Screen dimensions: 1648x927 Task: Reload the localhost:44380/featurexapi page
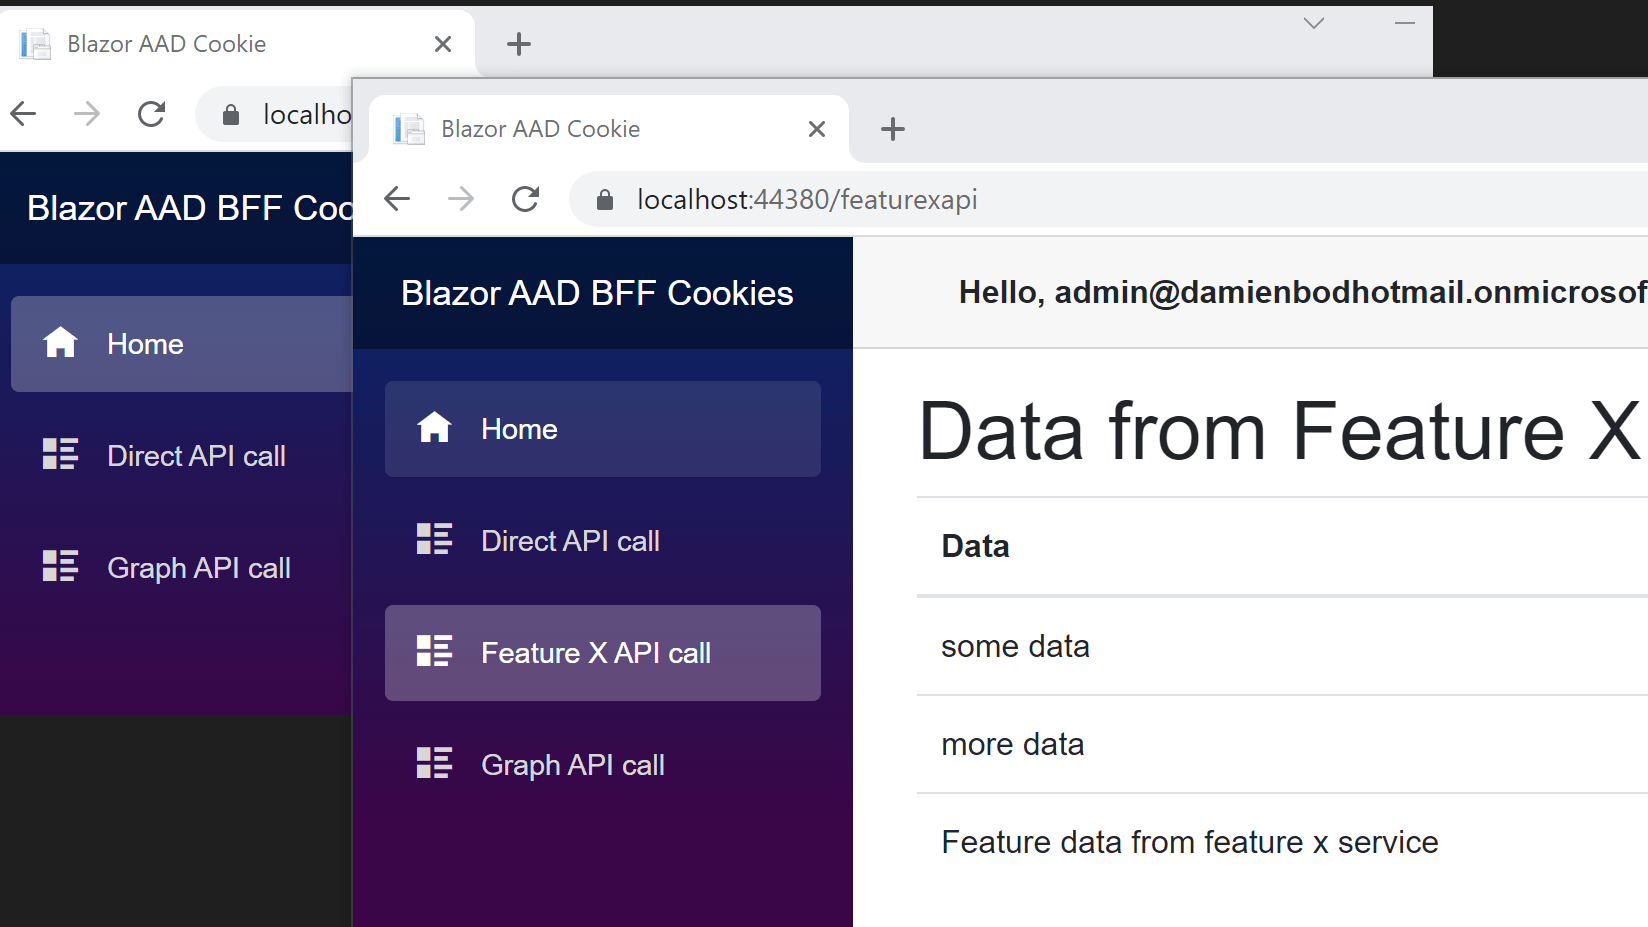tap(525, 200)
